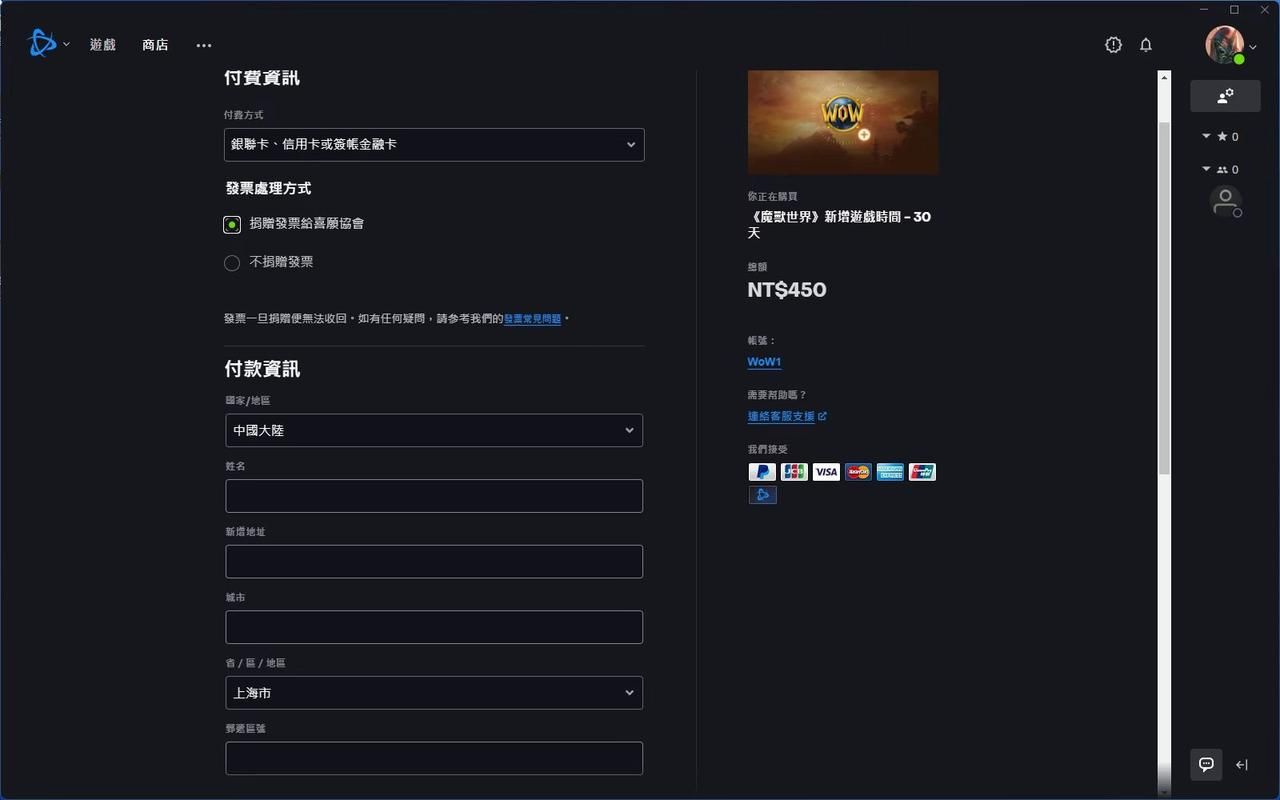The width and height of the screenshot is (1280, 800).
Task: Click the 需要幫助嗎？ label
Action: 777,395
